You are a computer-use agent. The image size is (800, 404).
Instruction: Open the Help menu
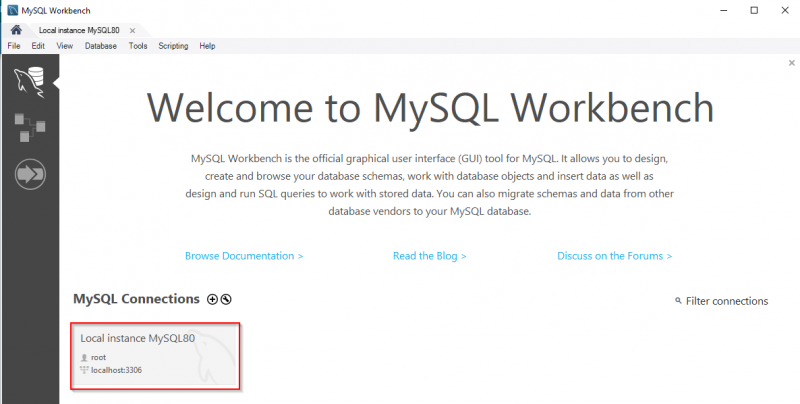pyautogui.click(x=207, y=46)
